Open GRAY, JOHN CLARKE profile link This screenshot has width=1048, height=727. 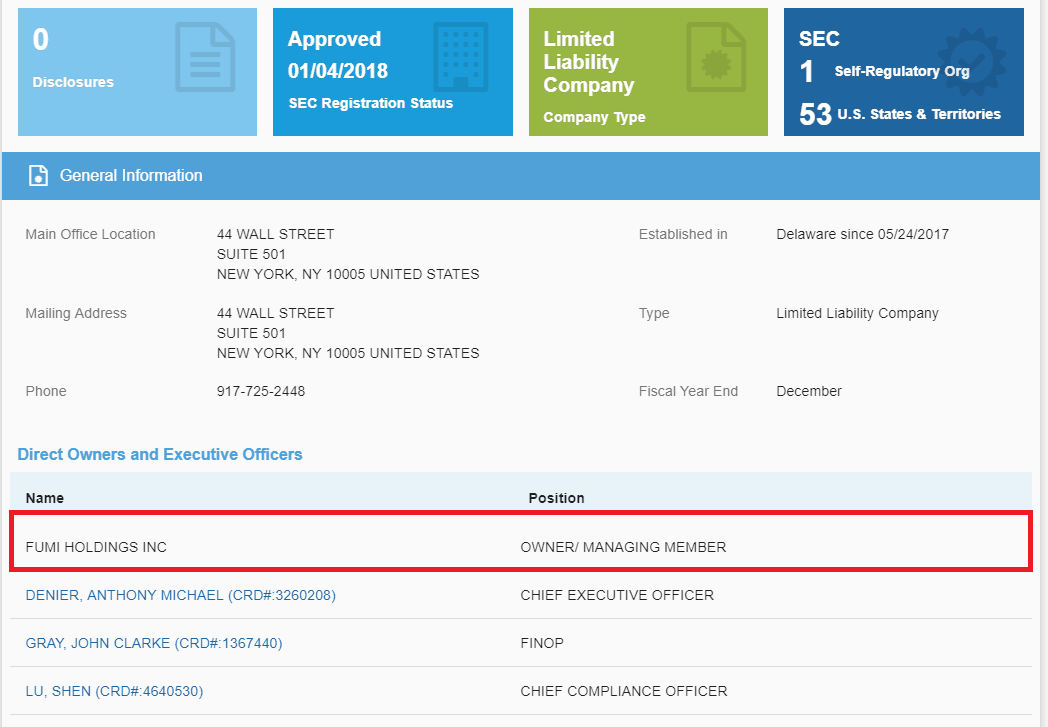[154, 643]
